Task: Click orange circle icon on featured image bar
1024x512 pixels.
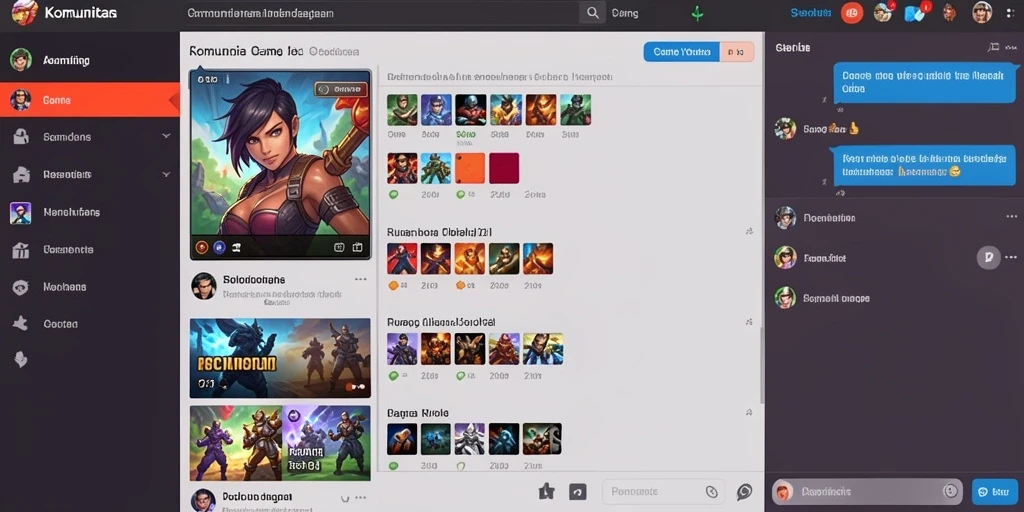Action: click(x=202, y=248)
